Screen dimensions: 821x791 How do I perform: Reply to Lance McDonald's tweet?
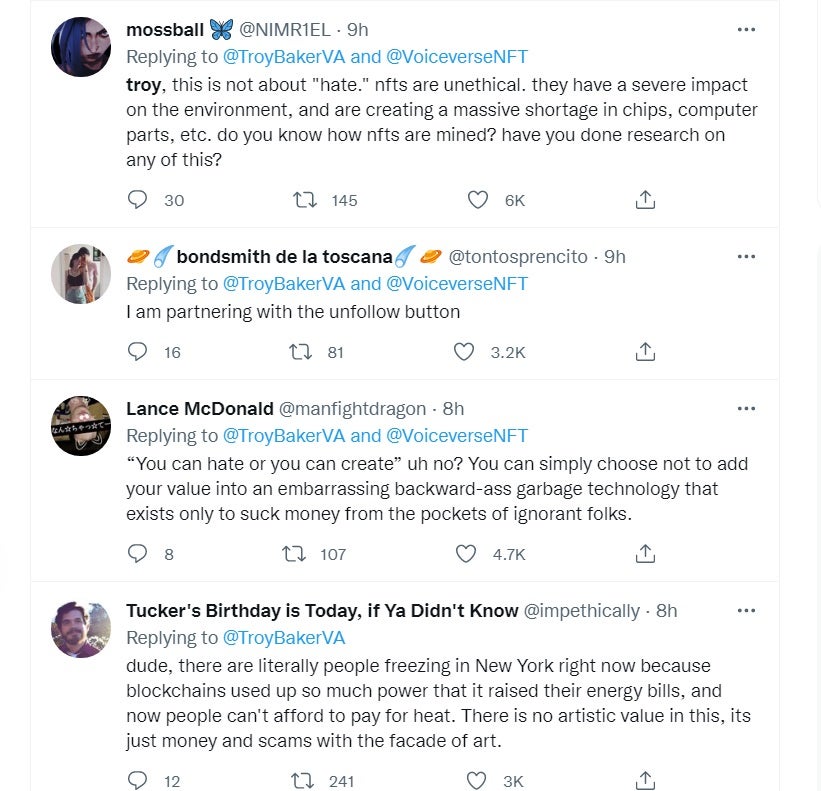[x=138, y=553]
